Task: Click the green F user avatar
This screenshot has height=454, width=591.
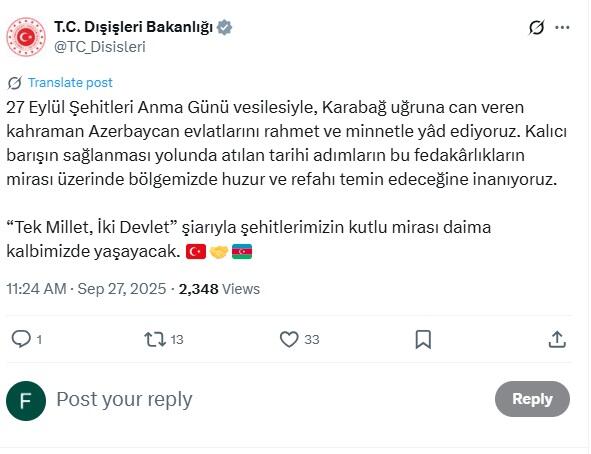Action: [26, 401]
